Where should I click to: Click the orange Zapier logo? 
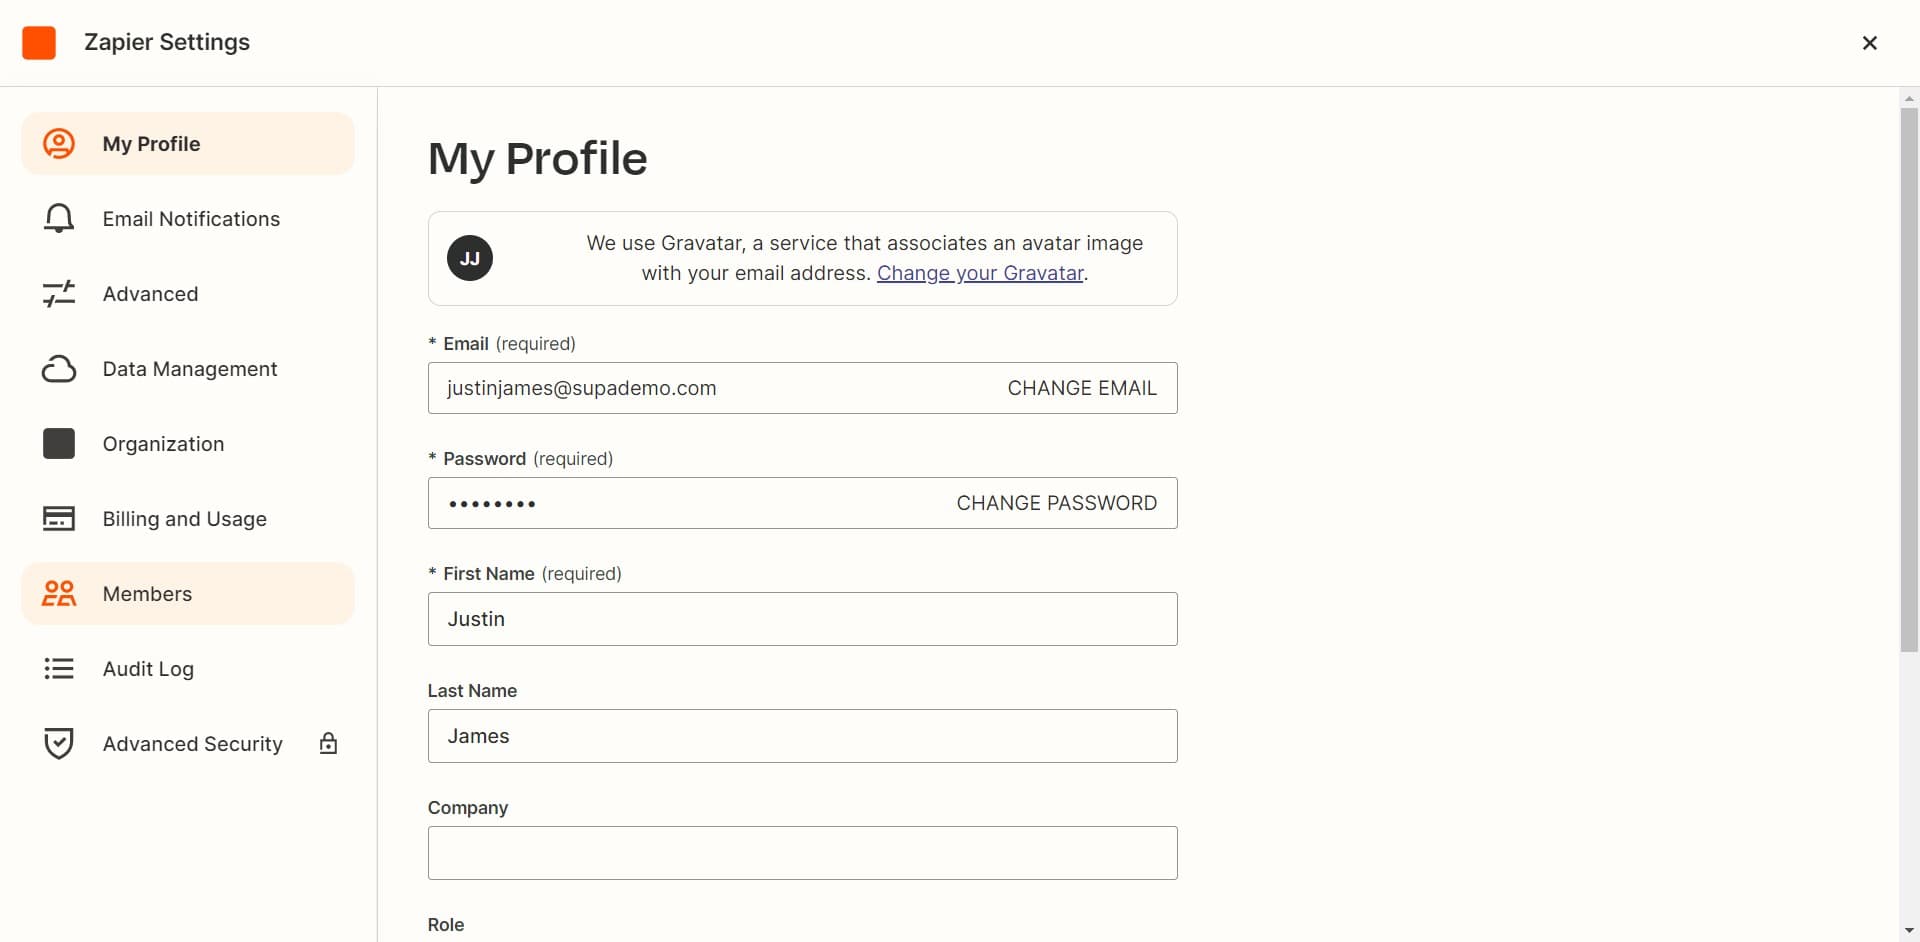38,42
